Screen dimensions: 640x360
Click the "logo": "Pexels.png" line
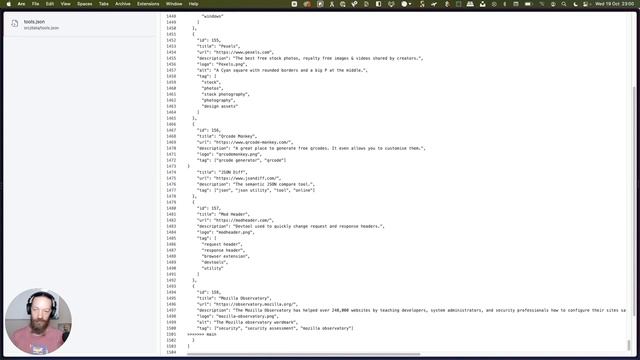222,64
